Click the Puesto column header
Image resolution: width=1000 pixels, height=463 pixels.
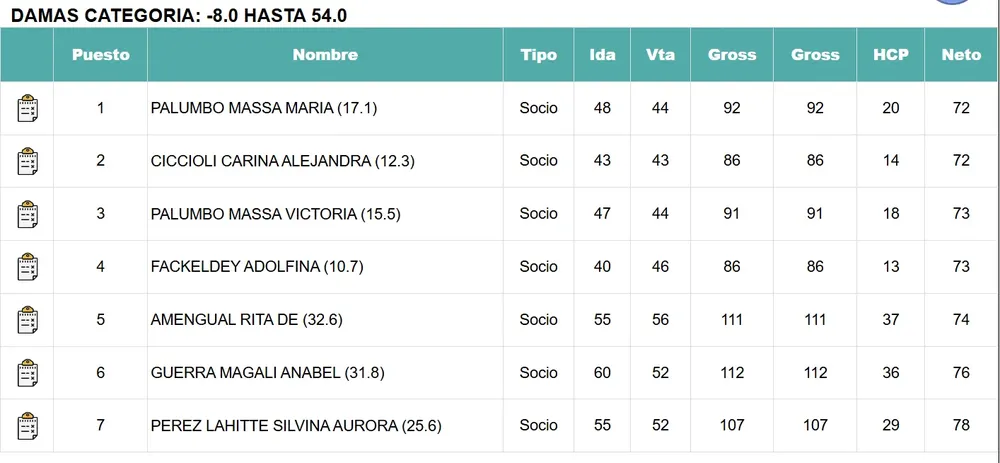[100, 55]
